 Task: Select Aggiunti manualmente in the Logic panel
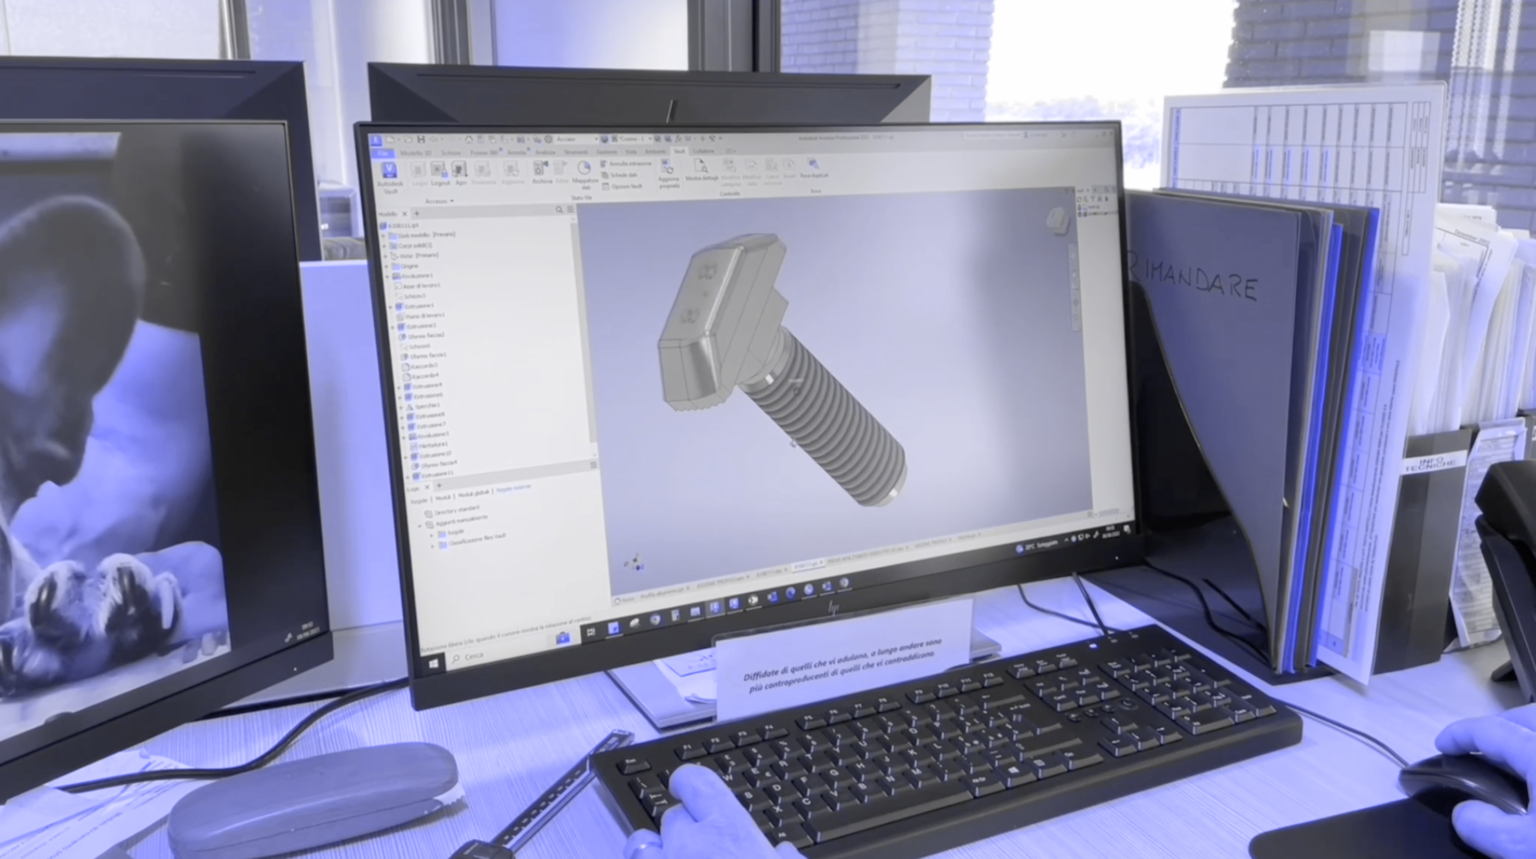[455, 519]
